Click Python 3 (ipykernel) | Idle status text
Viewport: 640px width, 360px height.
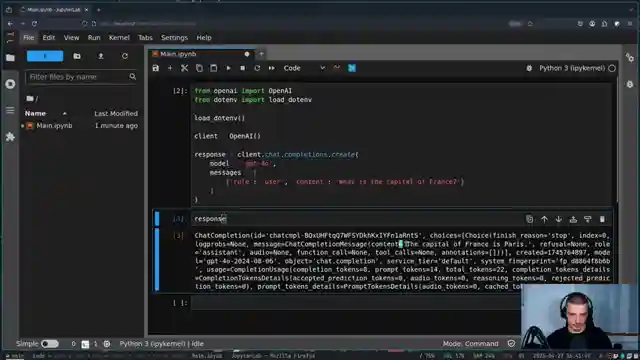[162, 344]
